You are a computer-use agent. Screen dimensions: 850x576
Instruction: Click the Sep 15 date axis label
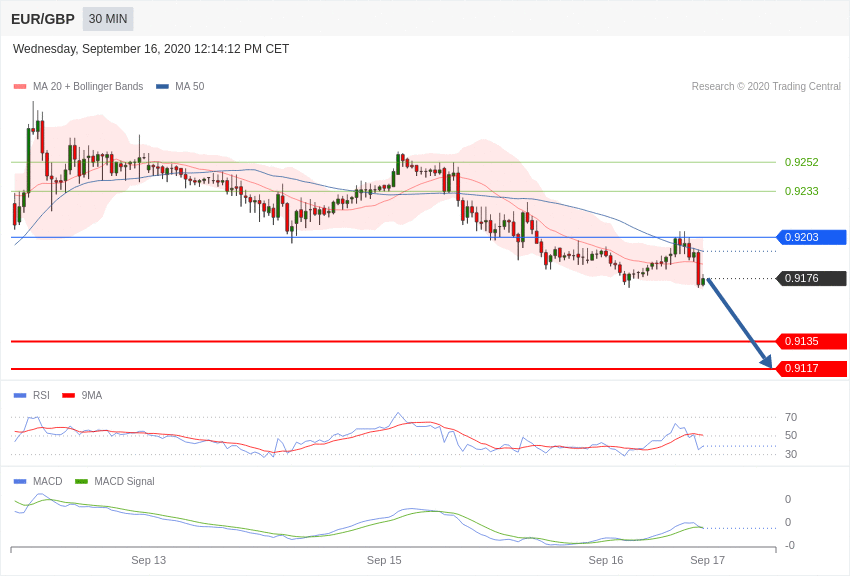pyautogui.click(x=384, y=560)
